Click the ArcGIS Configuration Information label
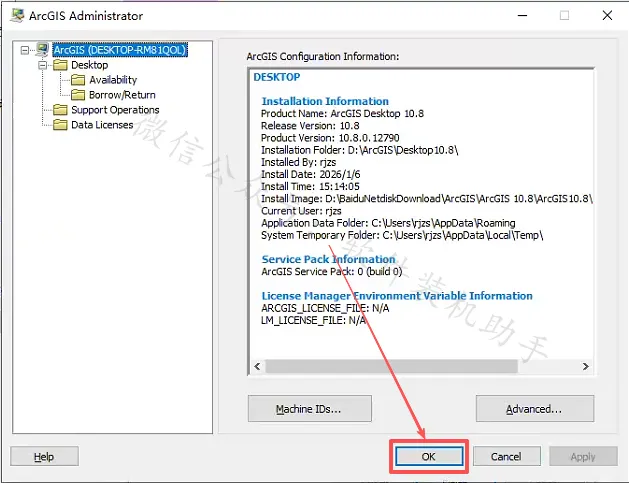Screen dimensions: 629x483 [323, 57]
